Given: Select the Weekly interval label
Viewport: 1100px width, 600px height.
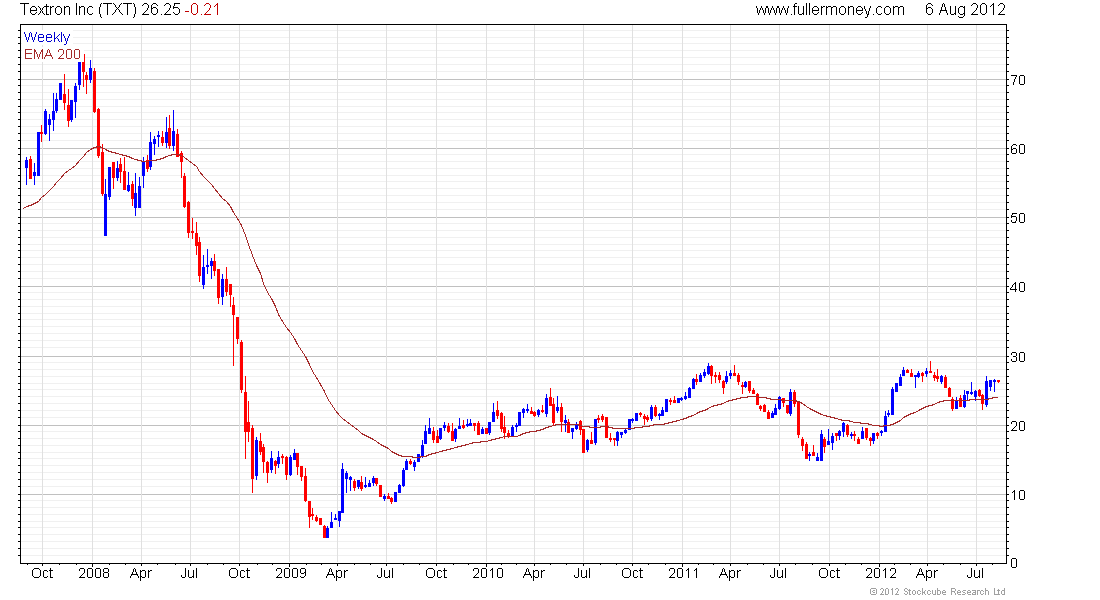Looking at the screenshot, I should tap(47, 37).
